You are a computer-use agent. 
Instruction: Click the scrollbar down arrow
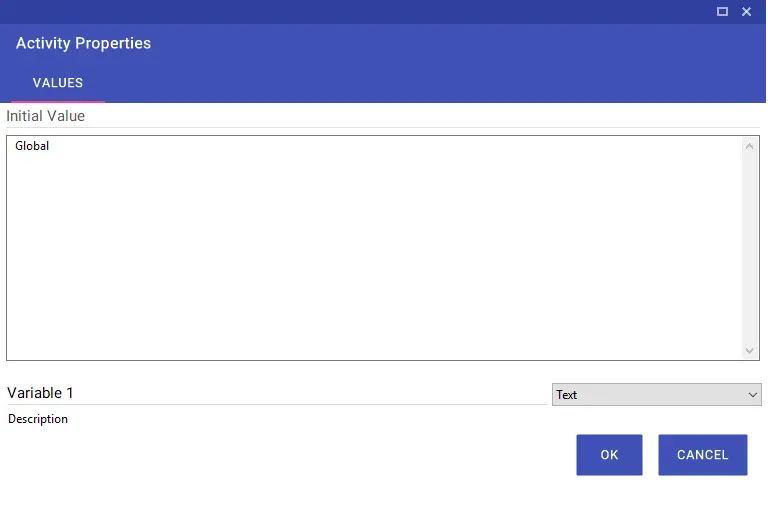tap(749, 350)
